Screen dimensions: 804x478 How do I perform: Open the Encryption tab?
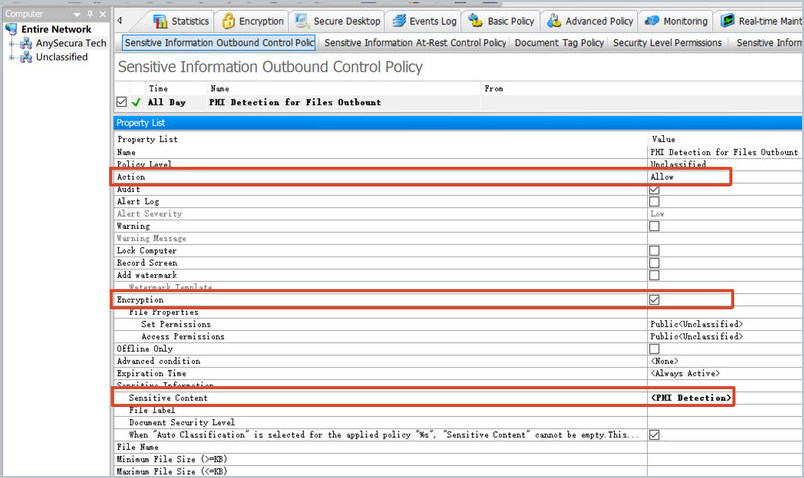(x=252, y=21)
